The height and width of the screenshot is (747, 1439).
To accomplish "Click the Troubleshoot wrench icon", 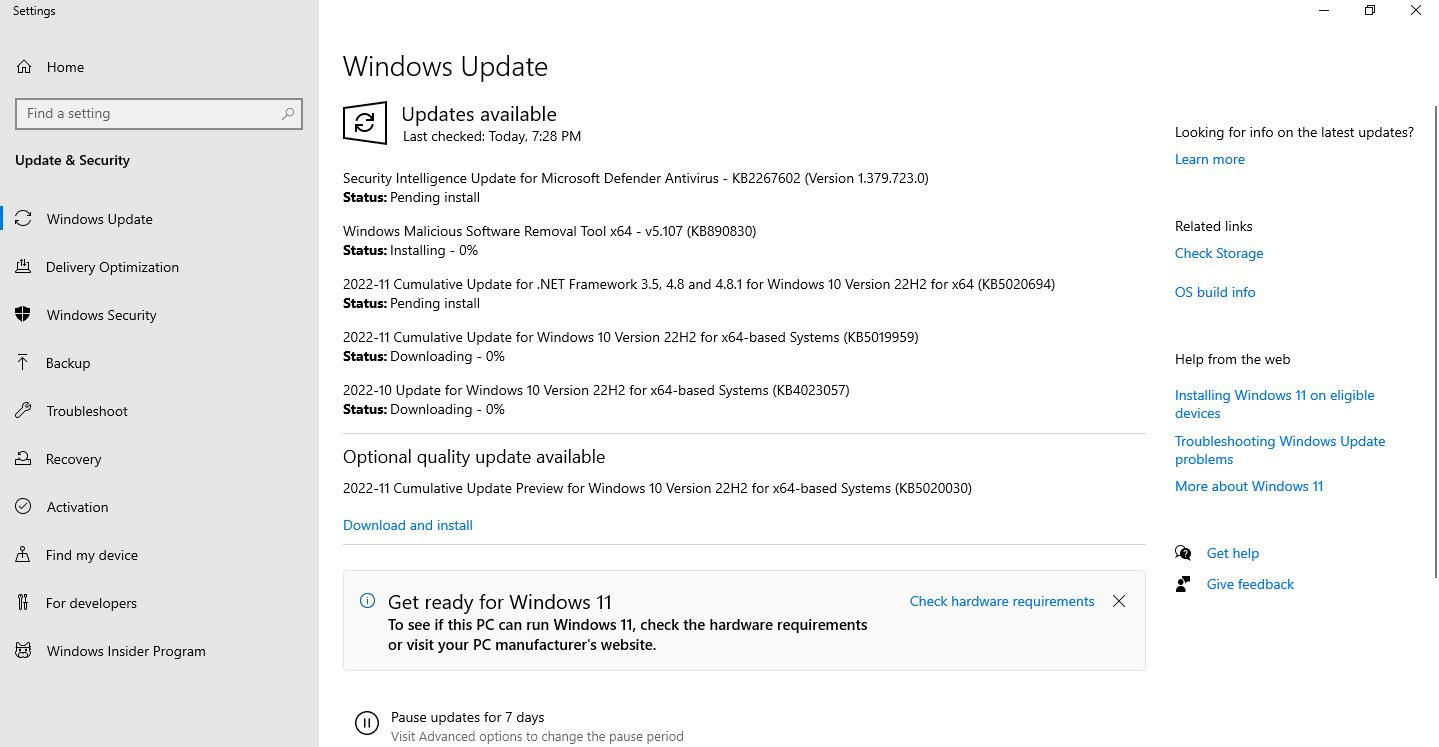I will click(x=23, y=411).
